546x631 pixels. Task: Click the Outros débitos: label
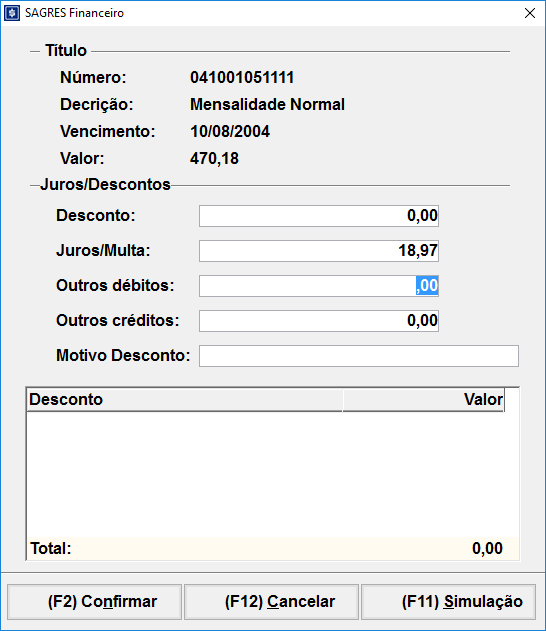(x=115, y=286)
